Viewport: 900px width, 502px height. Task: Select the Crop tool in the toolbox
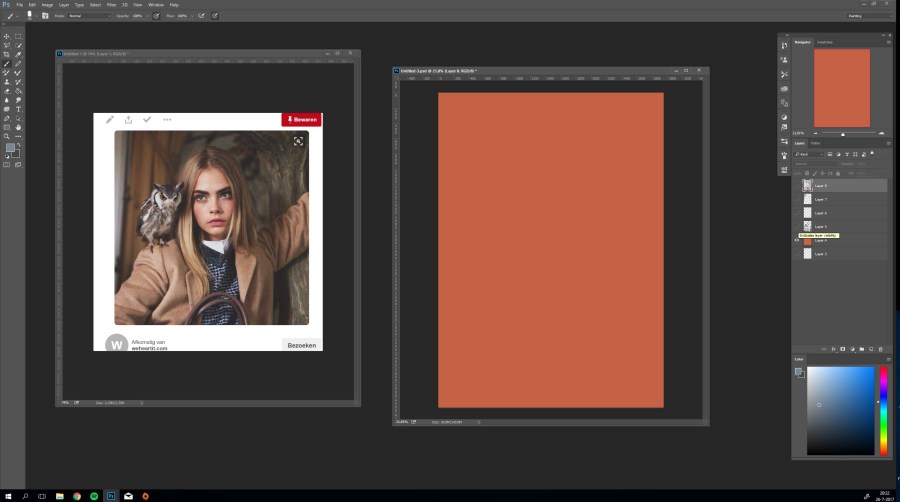[8, 54]
